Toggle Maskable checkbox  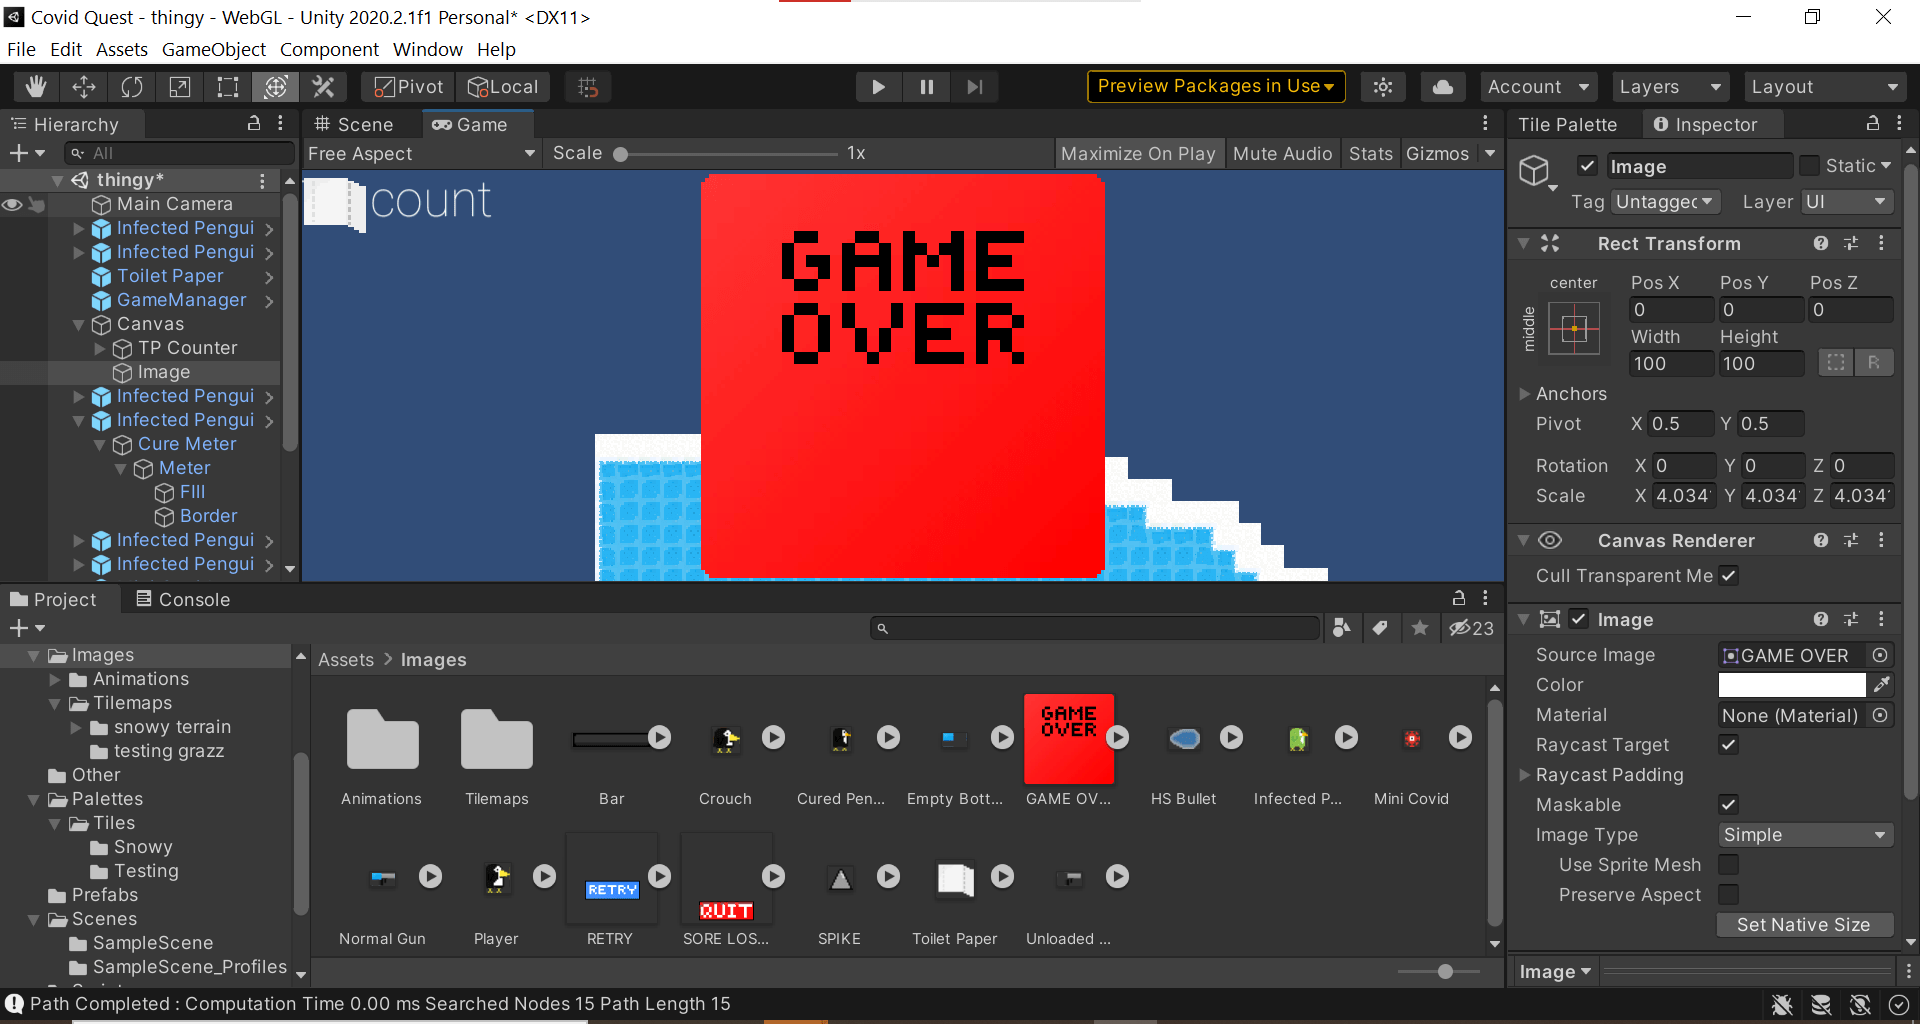coord(1728,805)
